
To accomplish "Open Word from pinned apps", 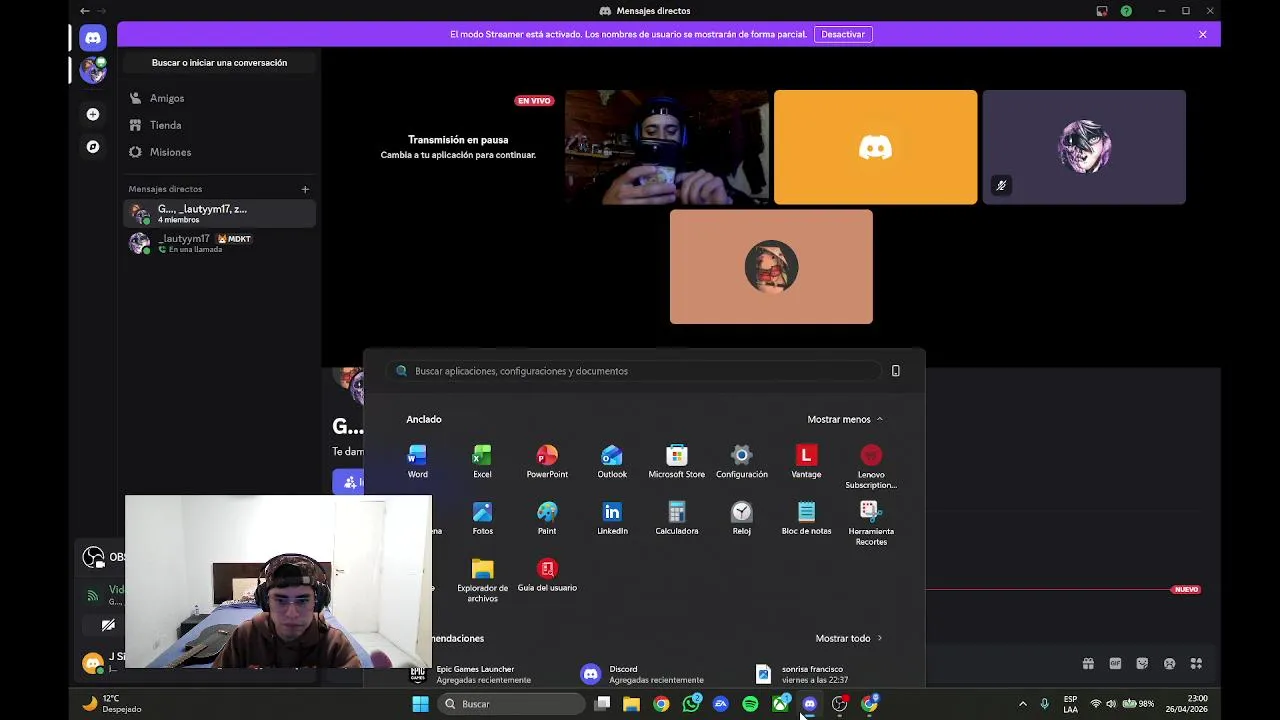I will tap(417, 462).
